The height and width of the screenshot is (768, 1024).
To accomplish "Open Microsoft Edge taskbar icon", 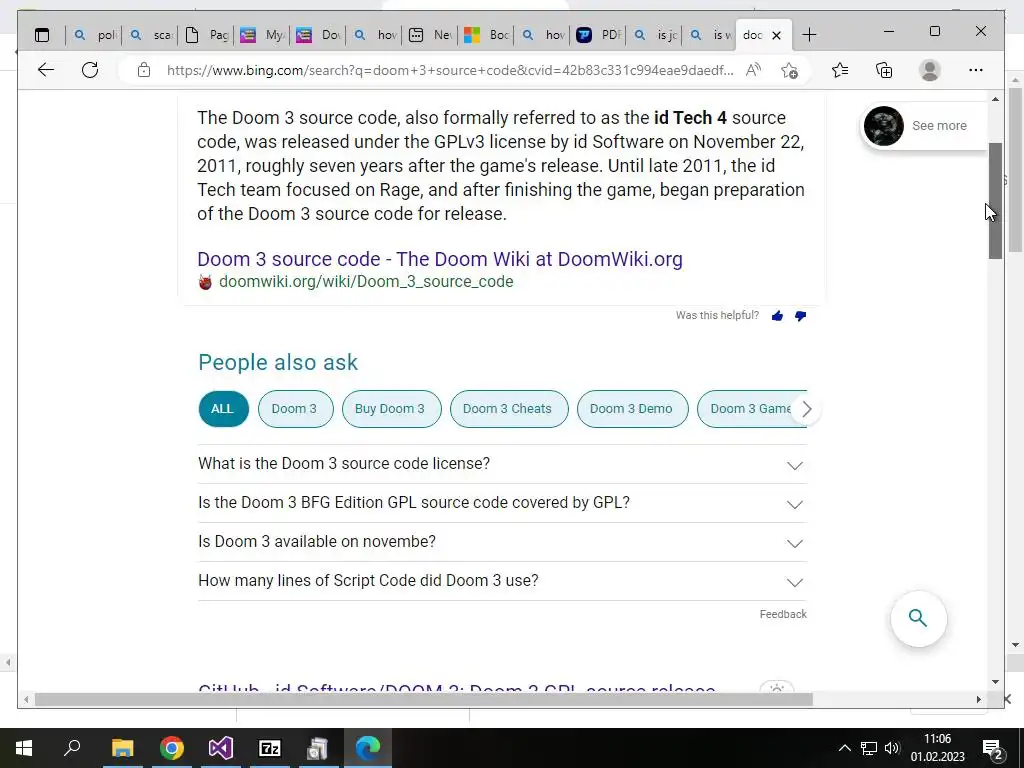I will point(368,748).
